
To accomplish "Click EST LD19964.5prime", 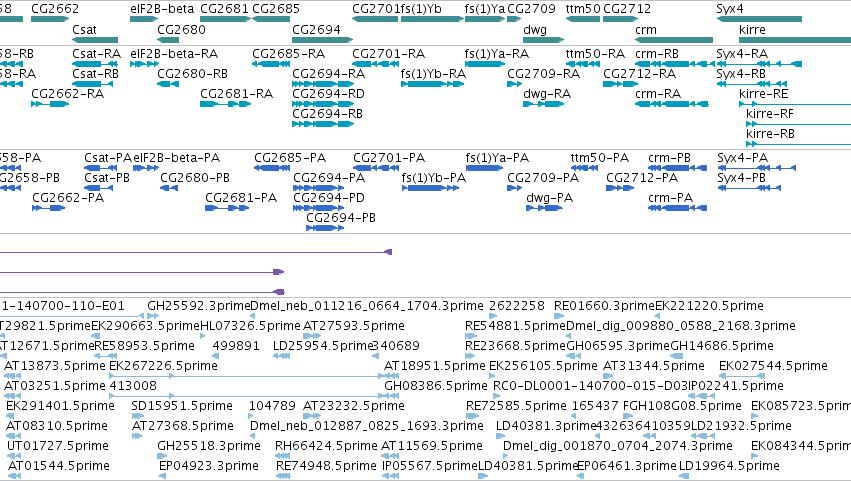I will point(684,476).
